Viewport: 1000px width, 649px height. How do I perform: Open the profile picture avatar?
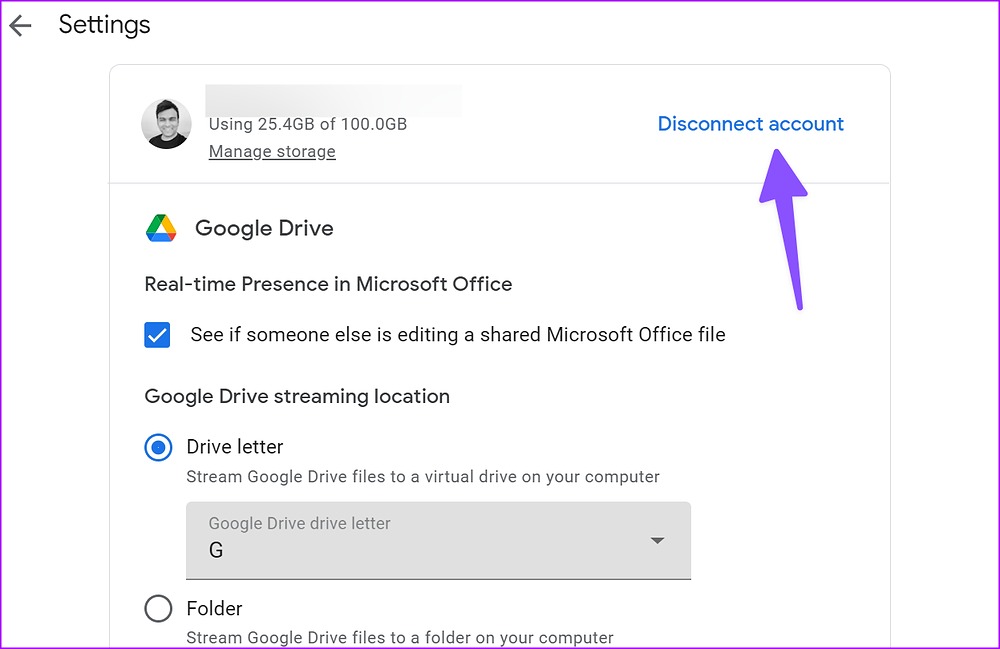click(x=166, y=124)
